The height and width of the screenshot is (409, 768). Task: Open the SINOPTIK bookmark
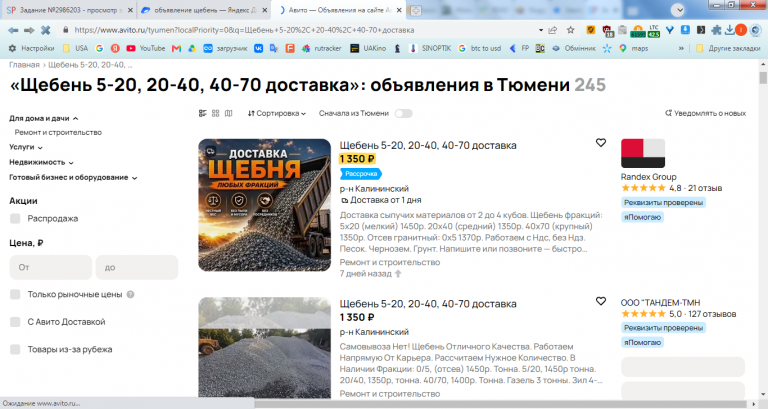tap(430, 48)
